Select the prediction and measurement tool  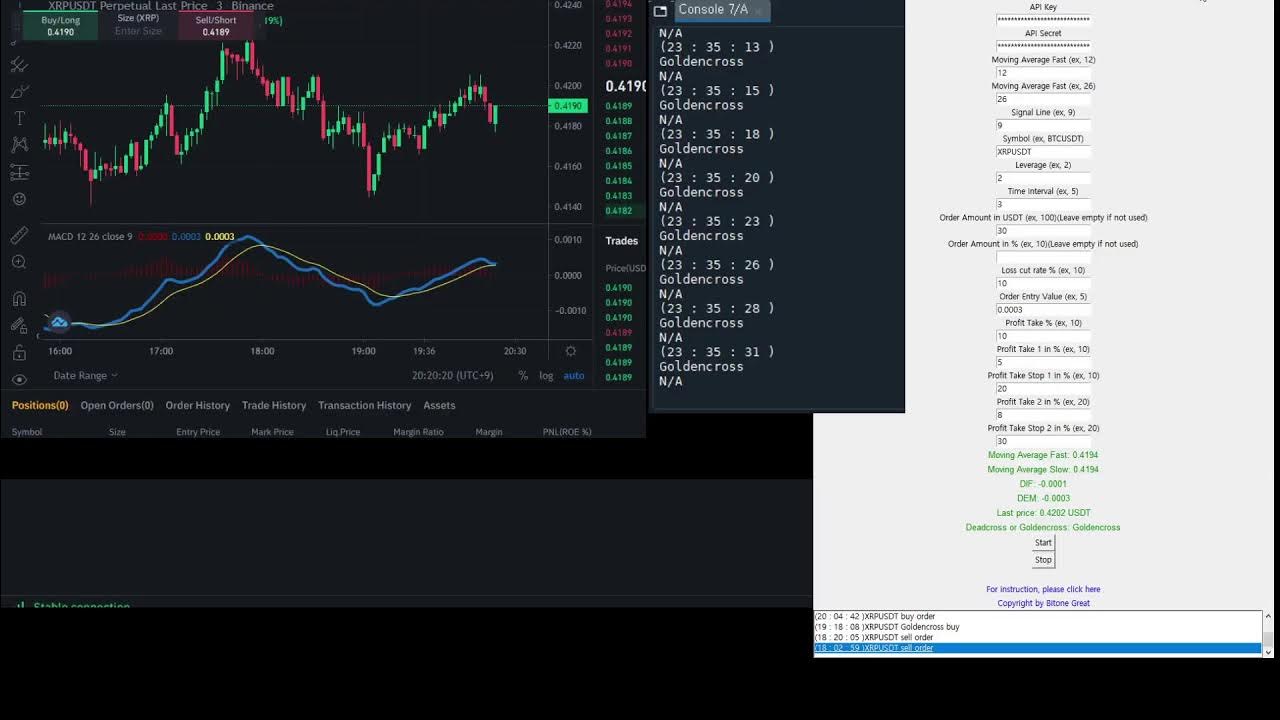(19, 172)
